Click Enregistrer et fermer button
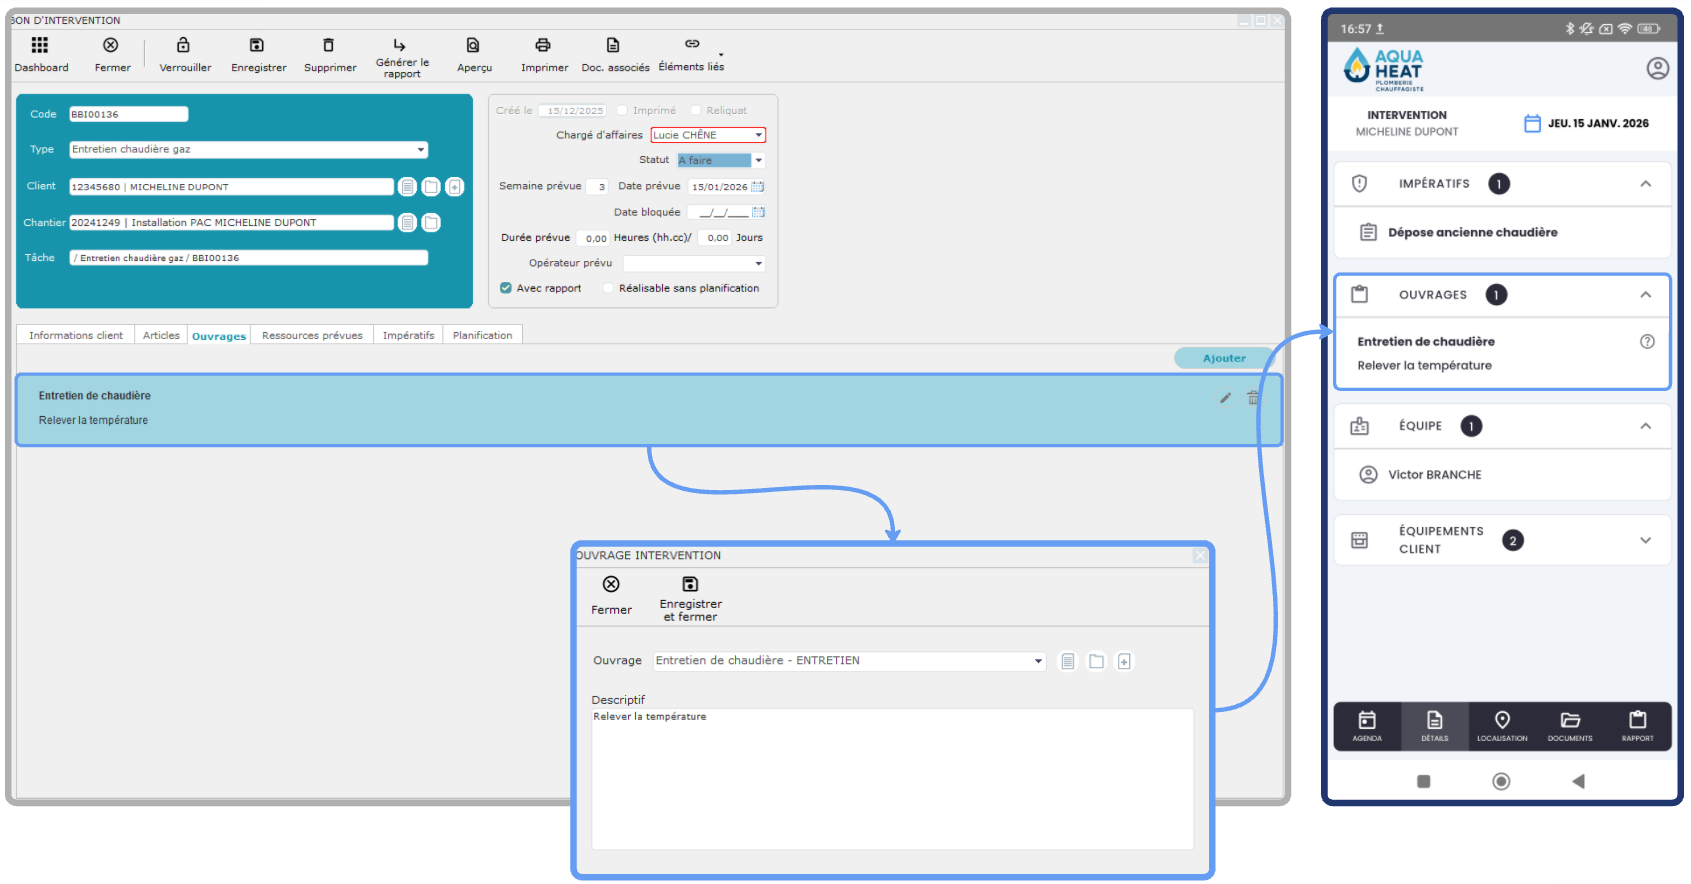 690,596
